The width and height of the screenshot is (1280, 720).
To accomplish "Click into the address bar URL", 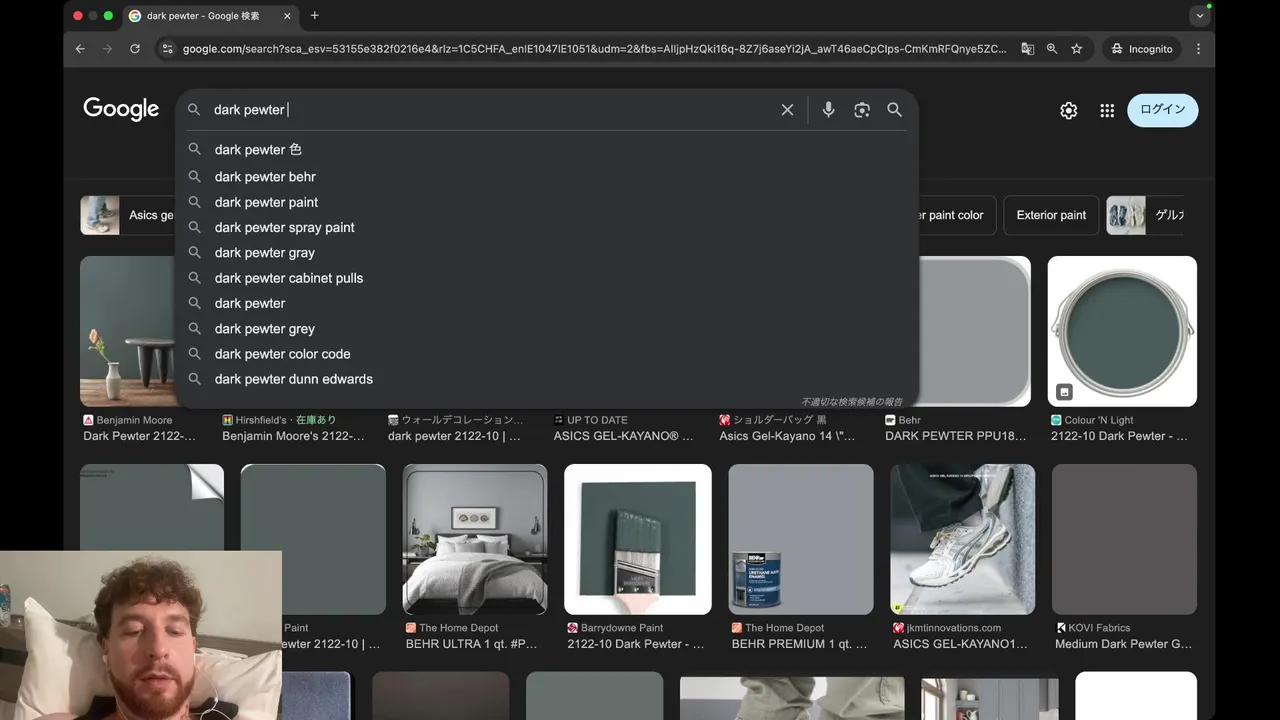I will [x=594, y=48].
